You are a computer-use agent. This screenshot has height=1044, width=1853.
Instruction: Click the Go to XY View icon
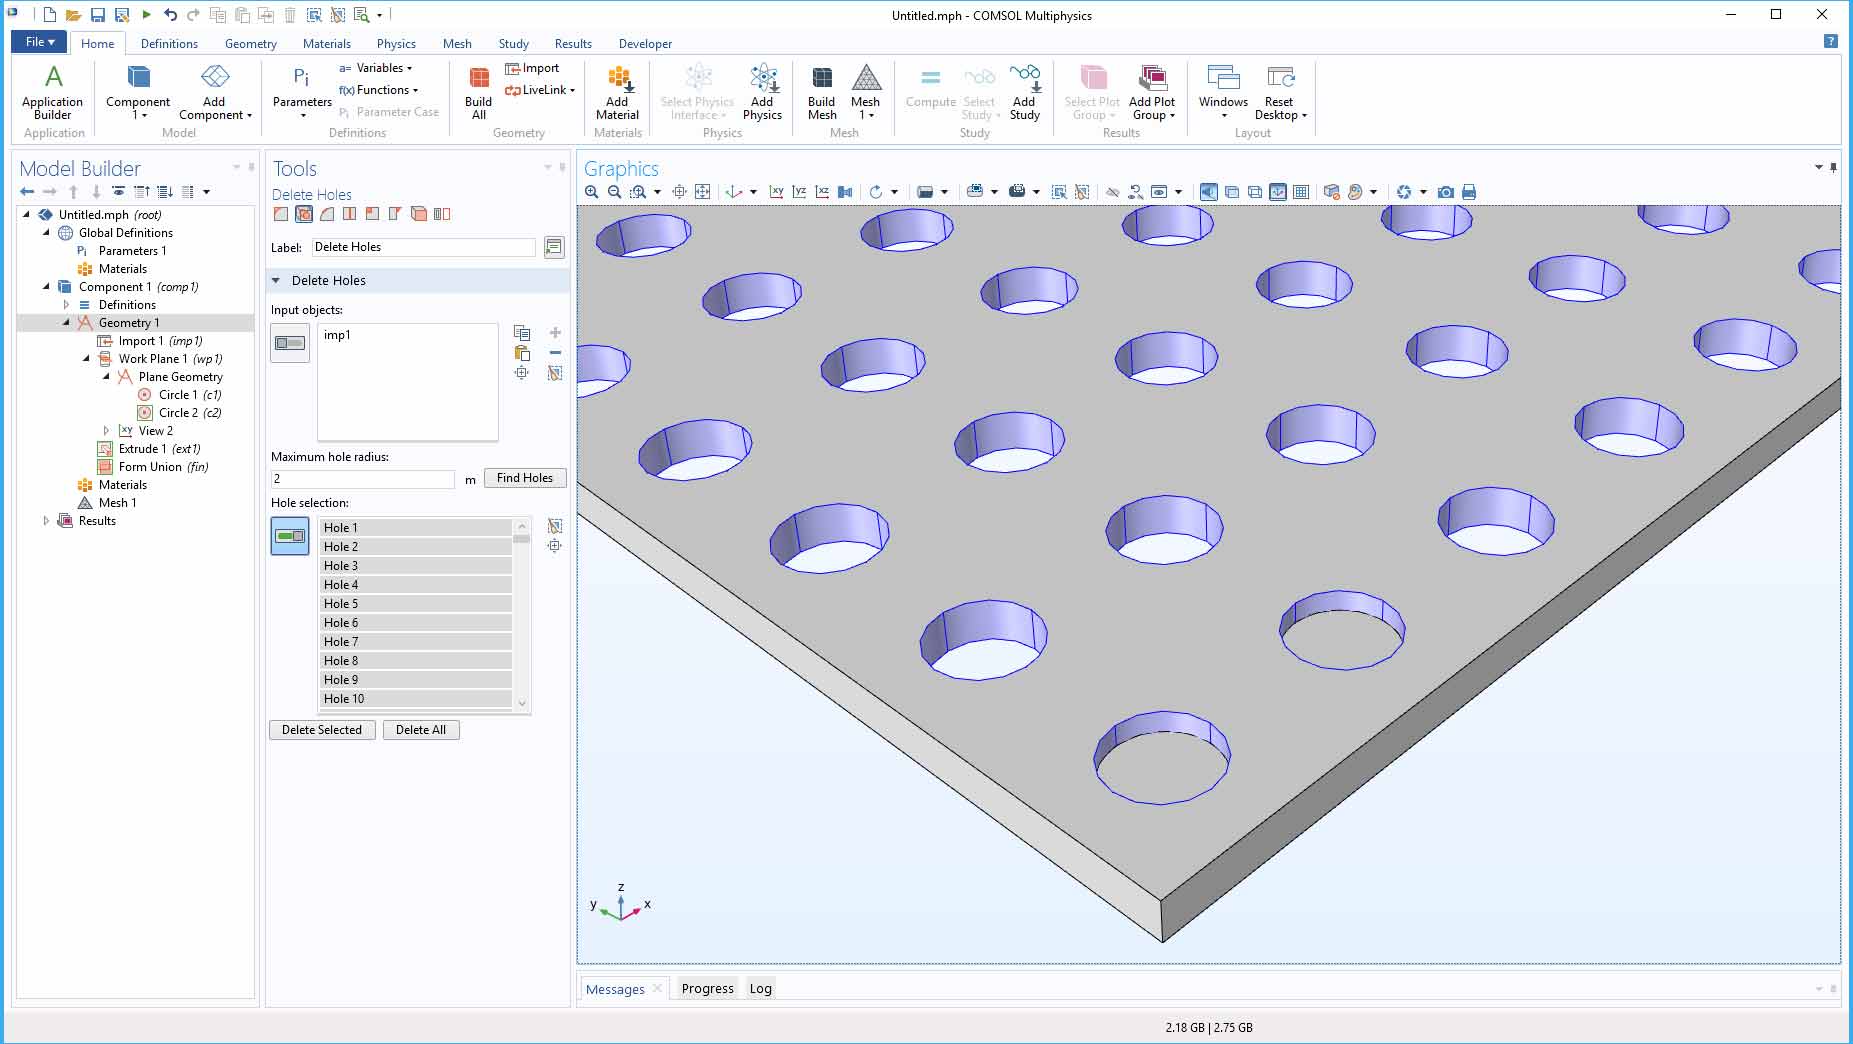[x=778, y=192]
